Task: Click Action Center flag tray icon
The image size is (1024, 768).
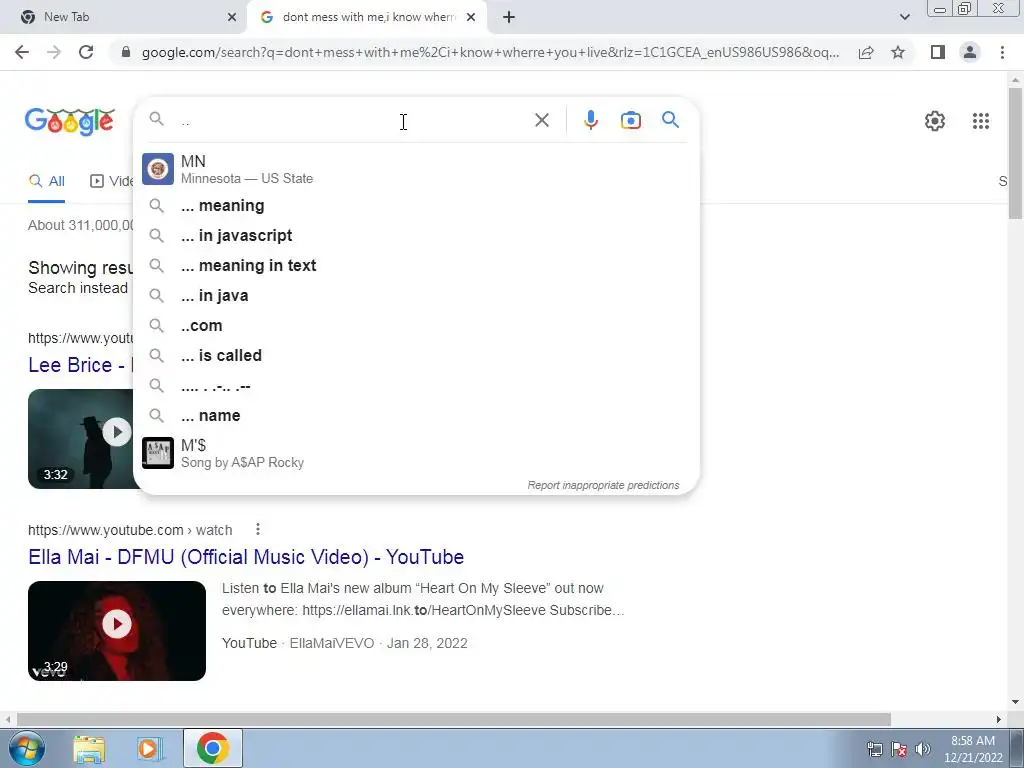Action: (x=899, y=749)
